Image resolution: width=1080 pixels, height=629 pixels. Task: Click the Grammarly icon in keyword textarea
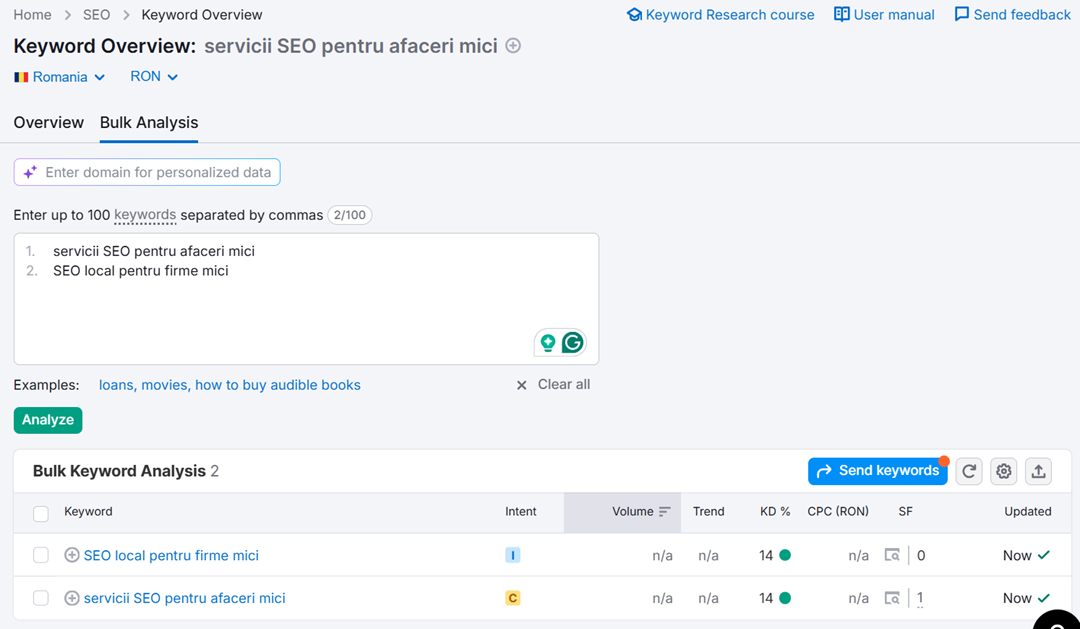point(572,343)
